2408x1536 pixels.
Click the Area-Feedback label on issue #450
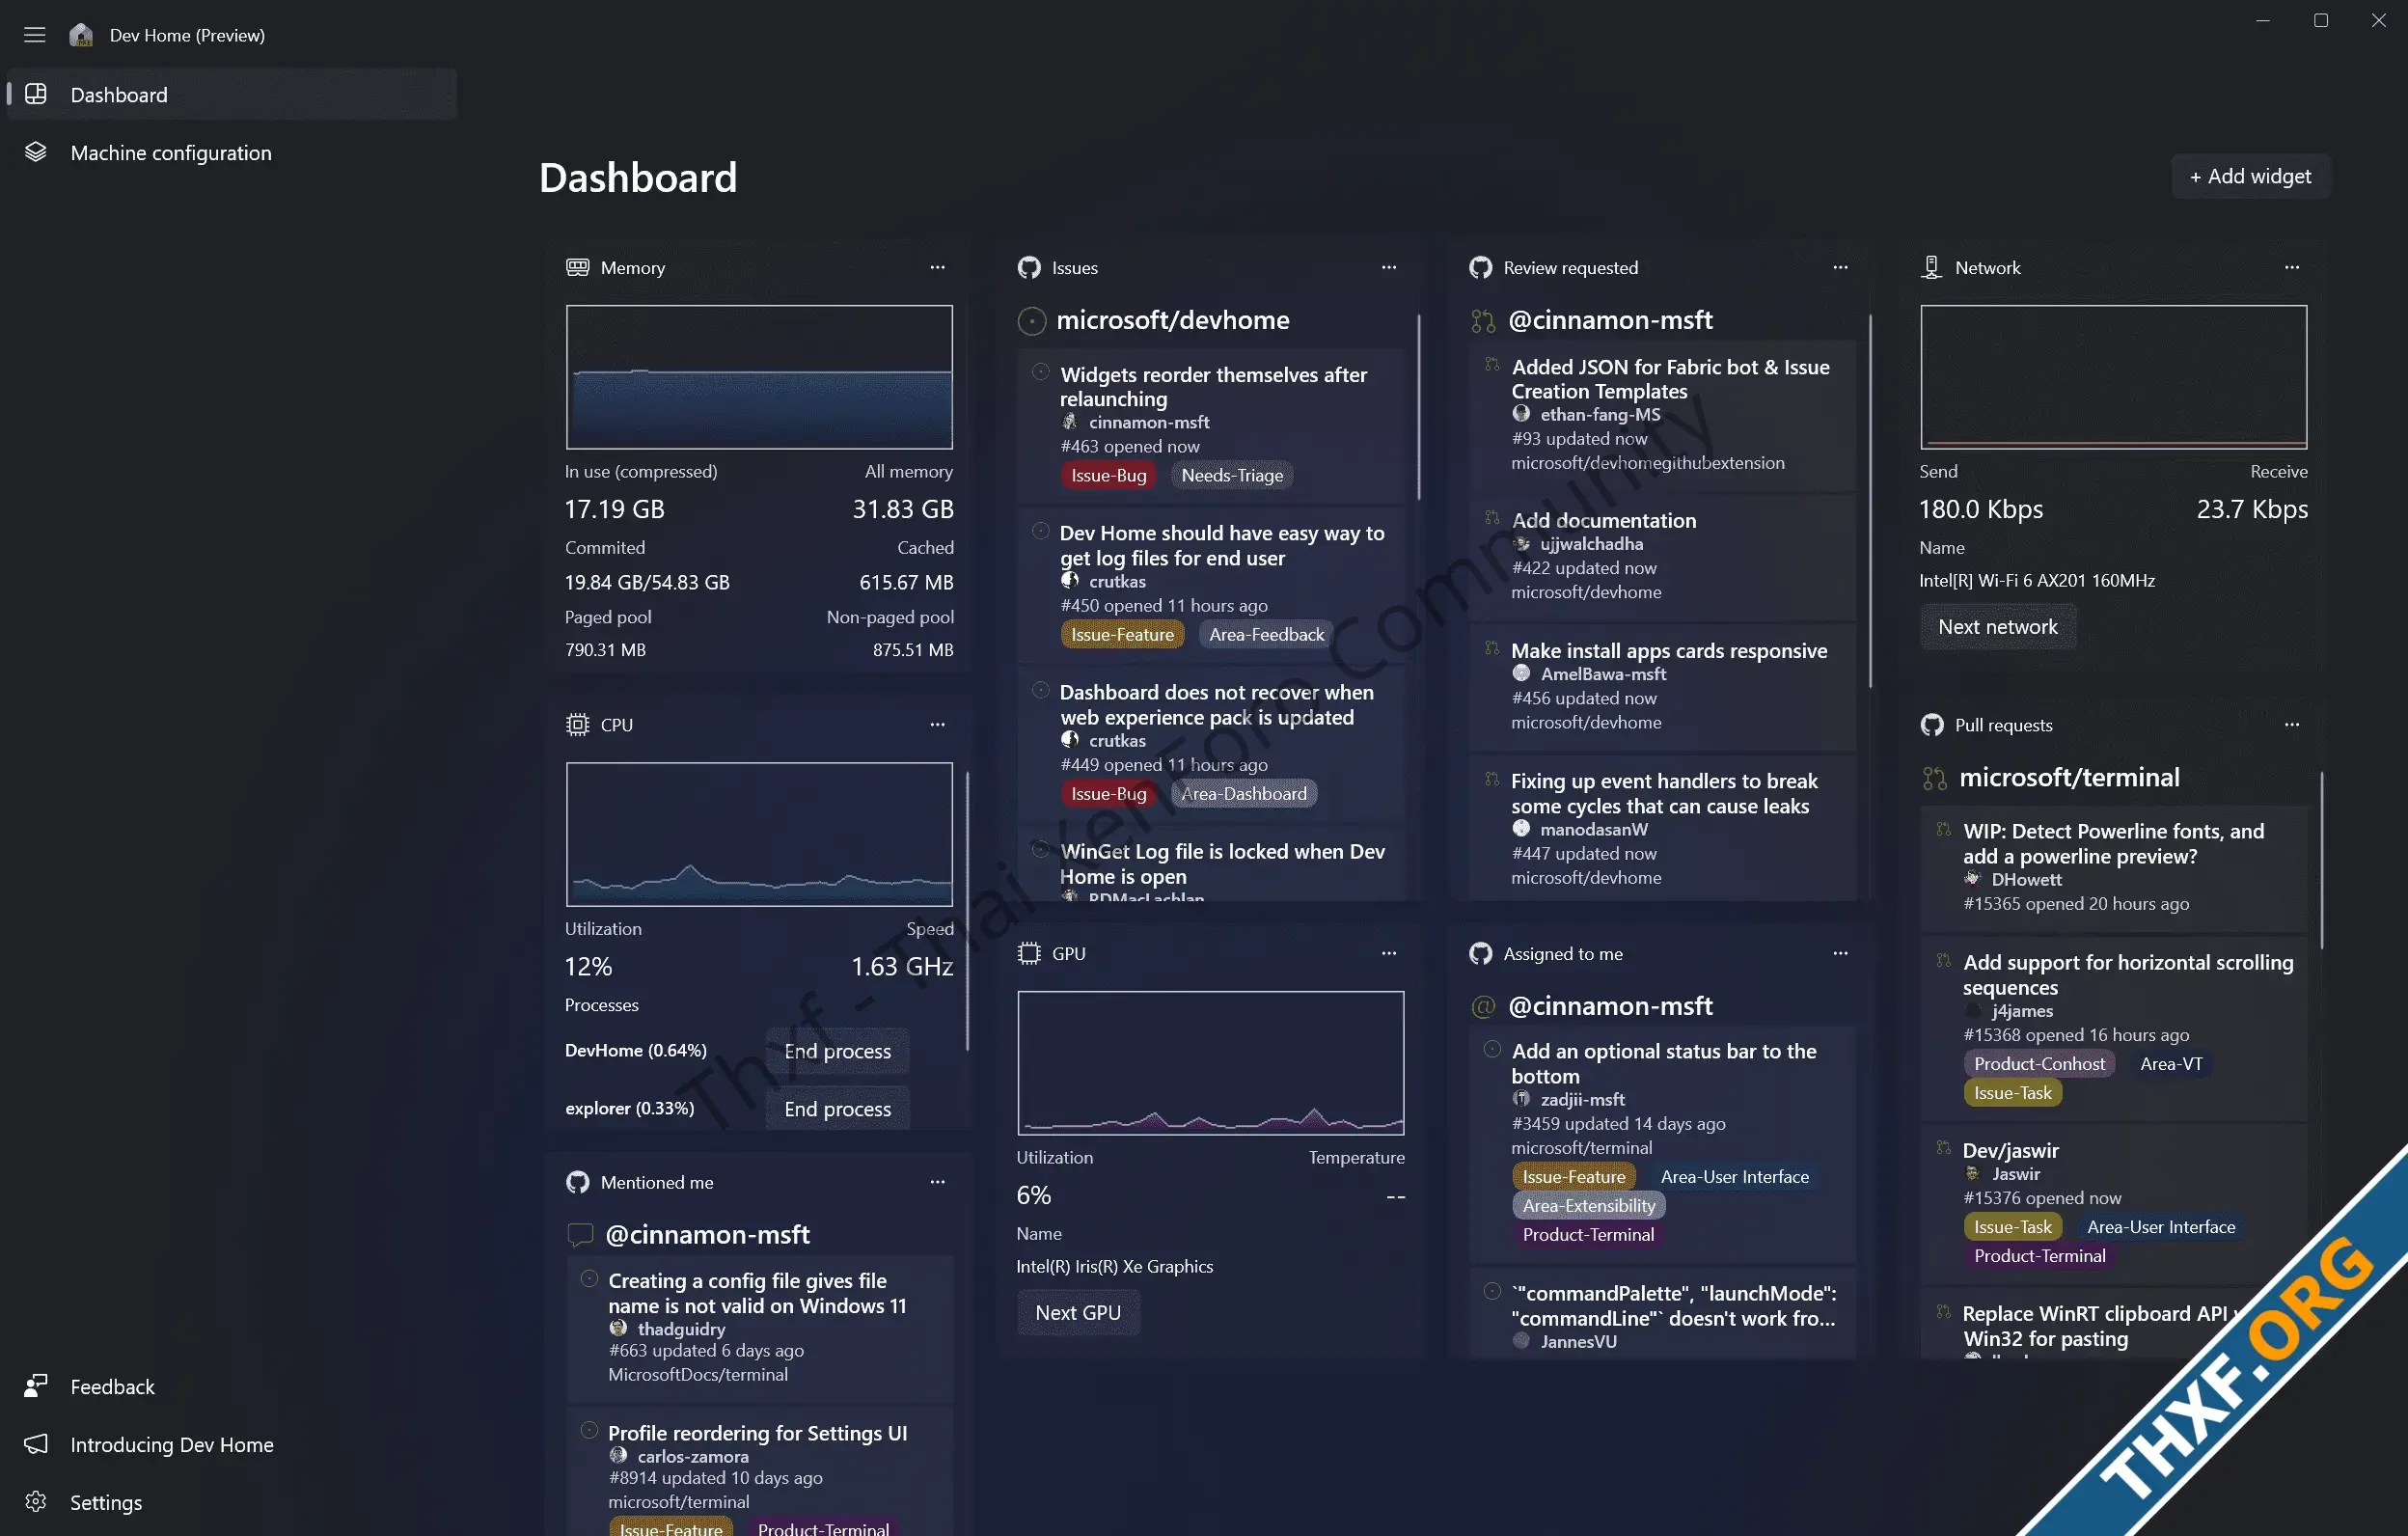click(1266, 634)
